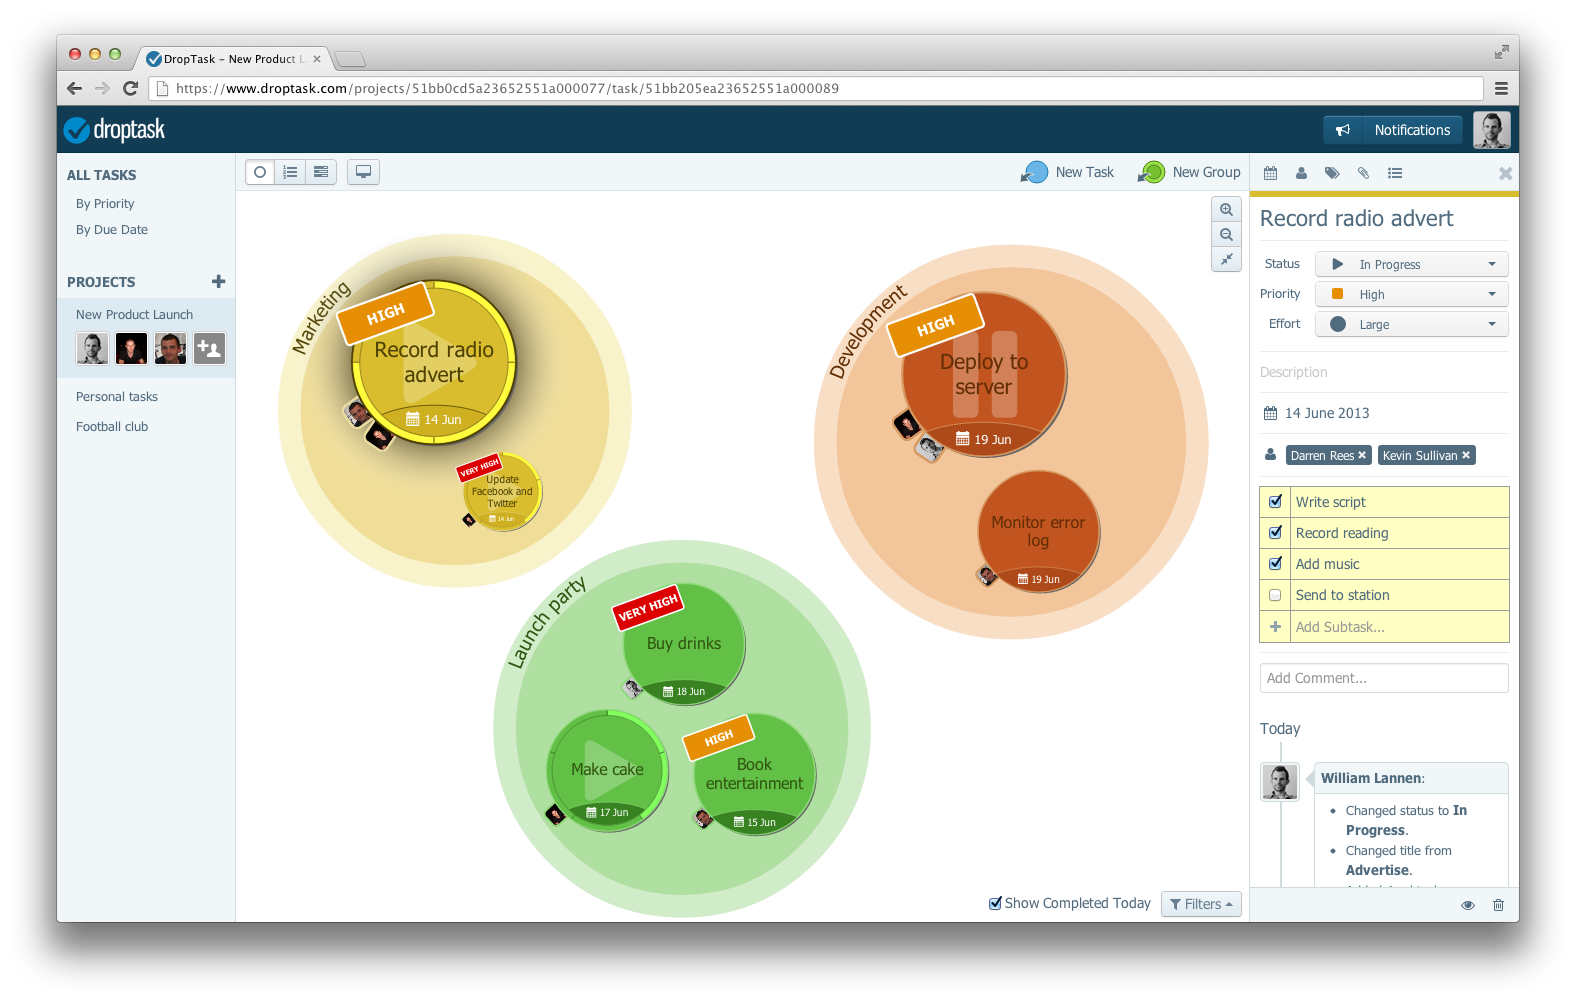
Task: Open a new browser tab
Action: [x=349, y=59]
